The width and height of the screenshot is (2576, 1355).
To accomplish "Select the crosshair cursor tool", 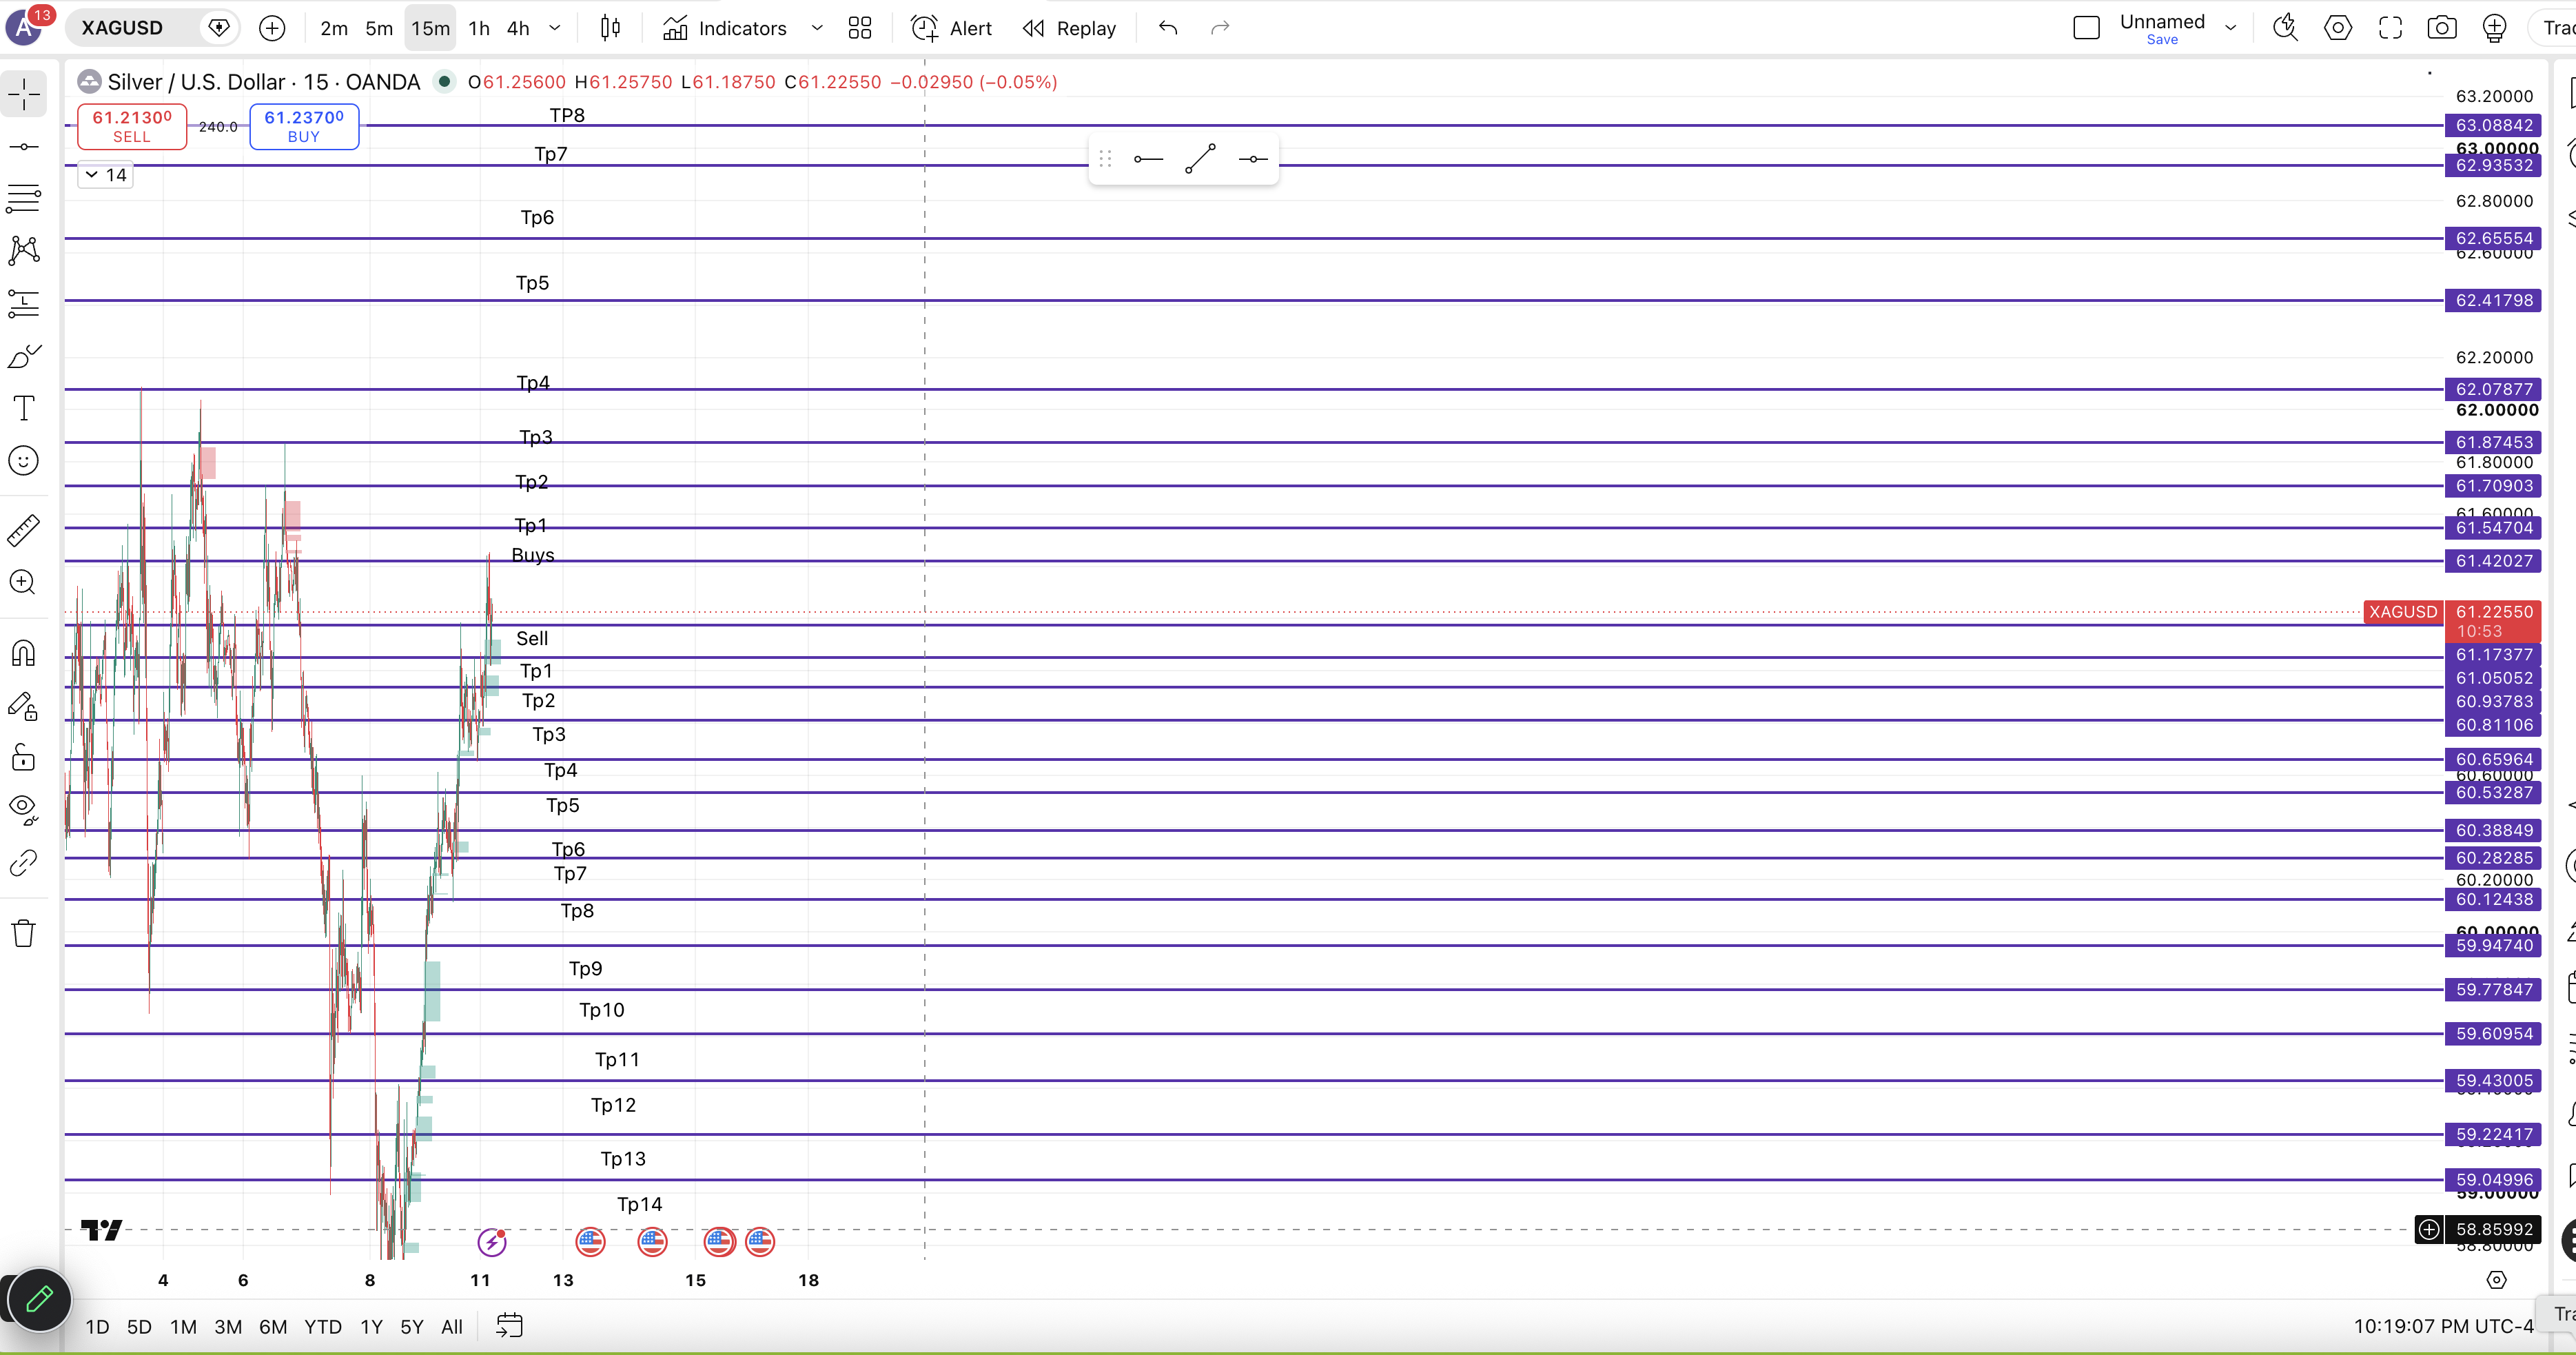I will click(x=24, y=94).
